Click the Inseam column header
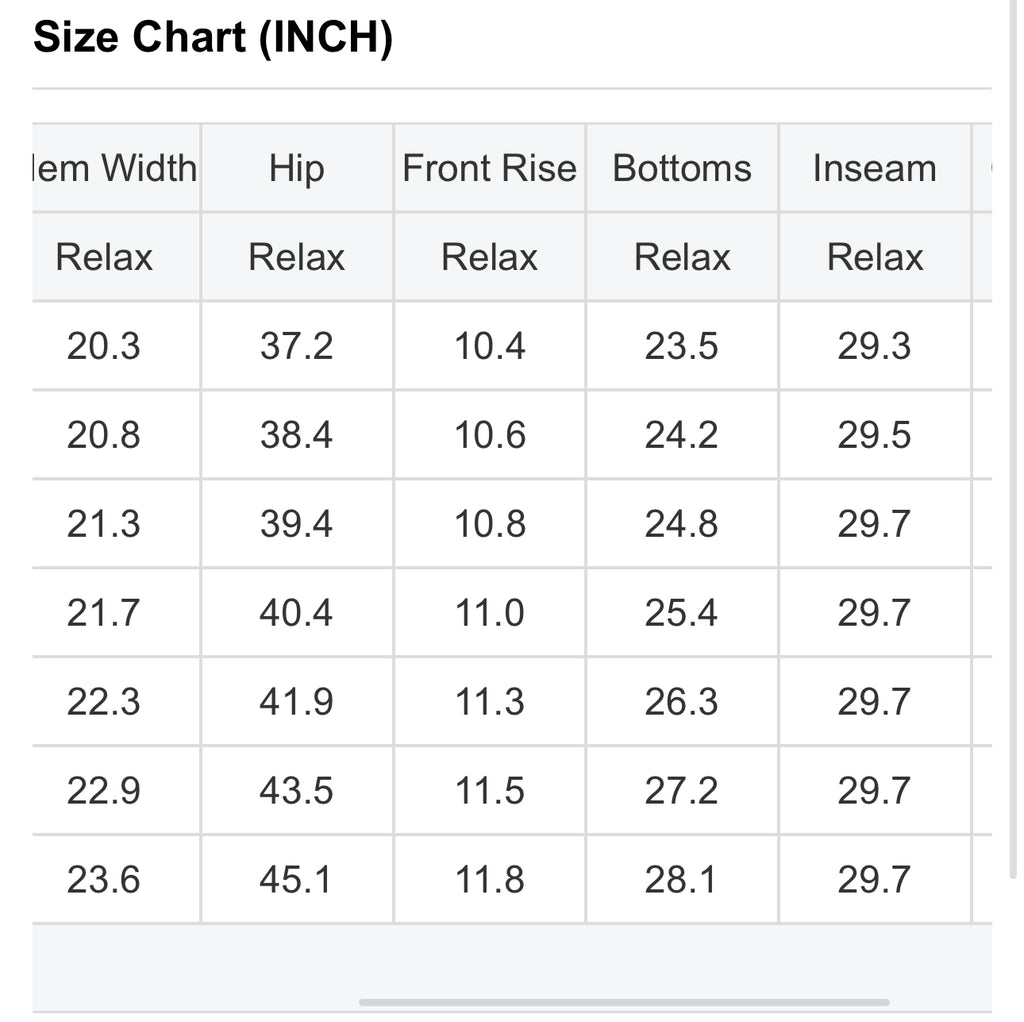The width and height of the screenshot is (1024, 1022). coord(874,168)
